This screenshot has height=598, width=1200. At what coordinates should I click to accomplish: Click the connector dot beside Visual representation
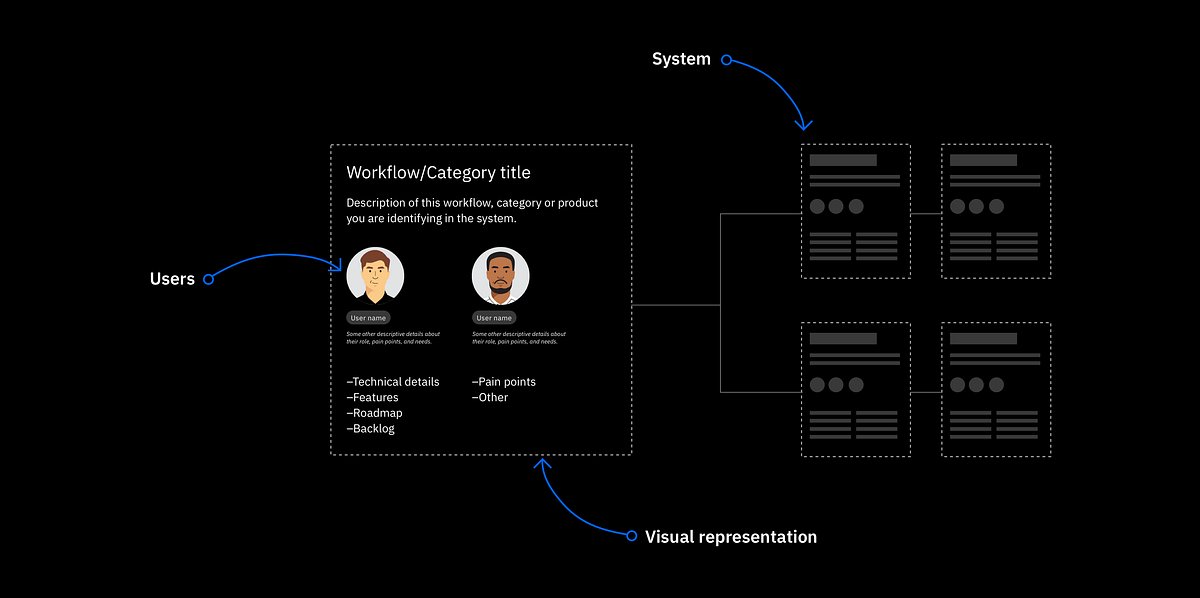(x=633, y=536)
